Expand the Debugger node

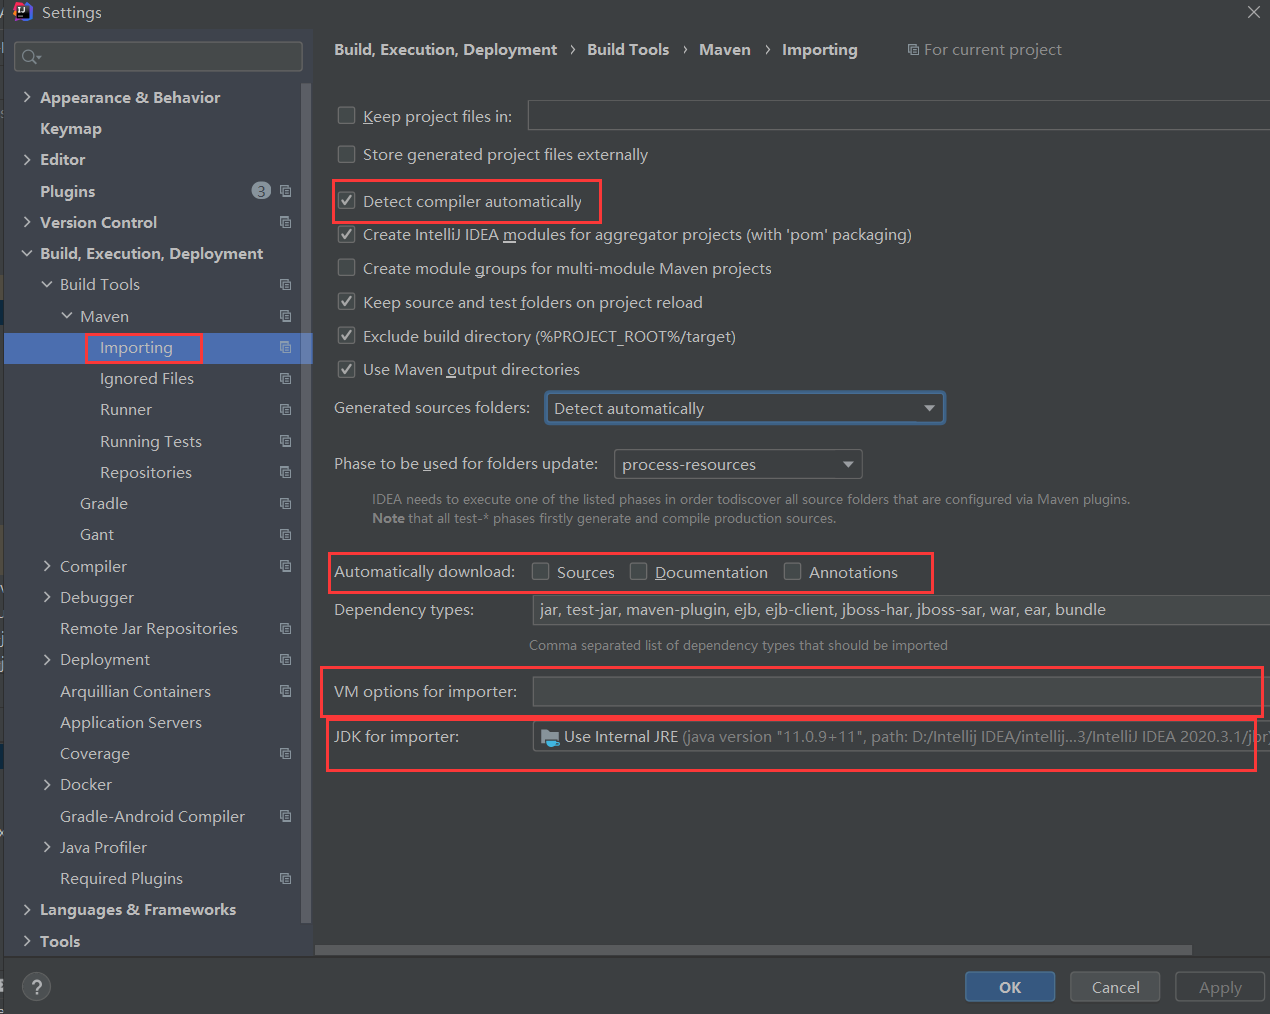pyautogui.click(x=47, y=597)
